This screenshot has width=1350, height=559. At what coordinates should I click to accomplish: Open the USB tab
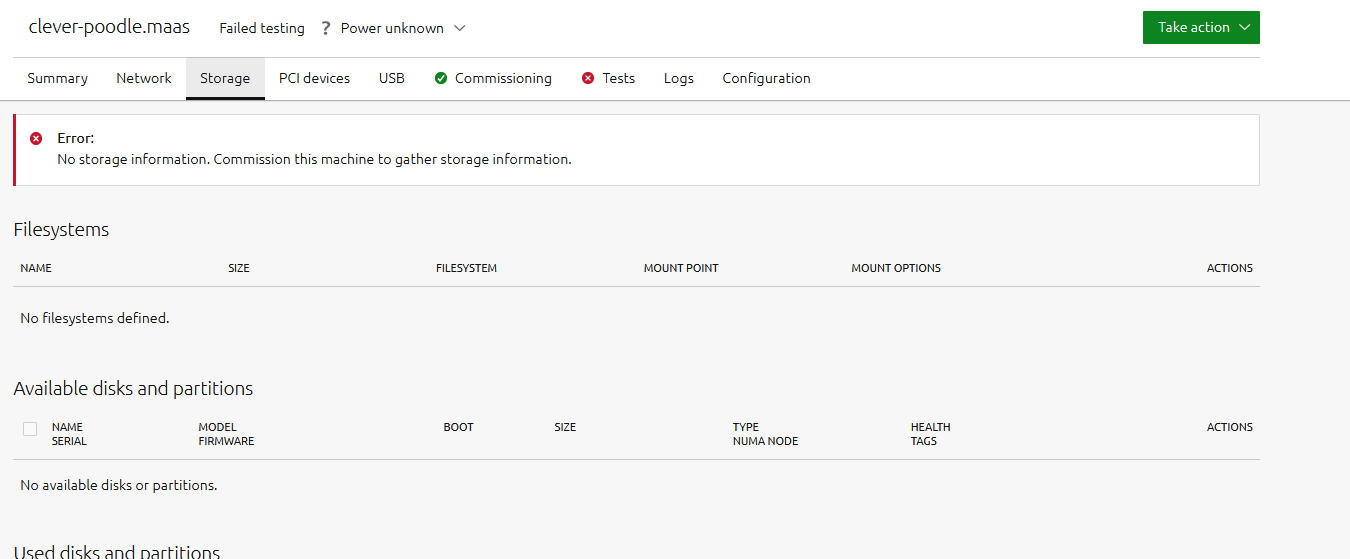click(392, 78)
